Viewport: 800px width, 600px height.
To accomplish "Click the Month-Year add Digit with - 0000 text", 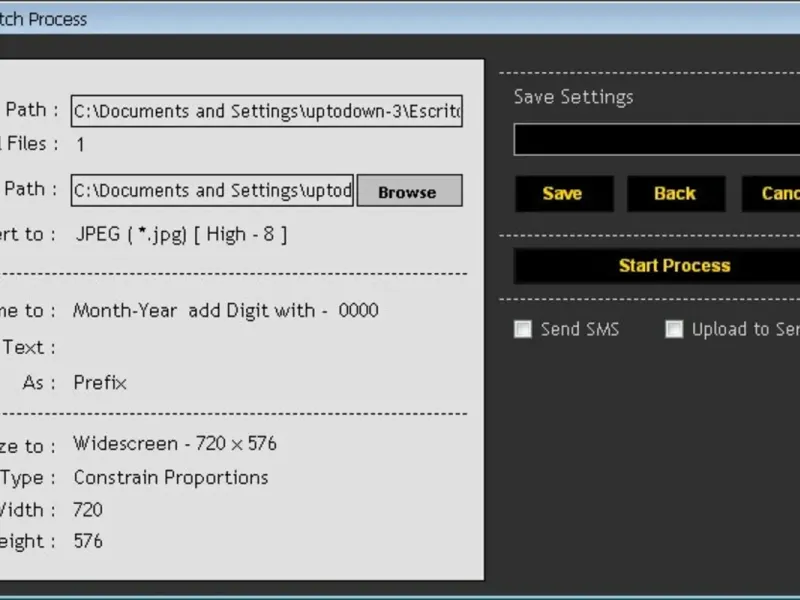I will tap(226, 310).
